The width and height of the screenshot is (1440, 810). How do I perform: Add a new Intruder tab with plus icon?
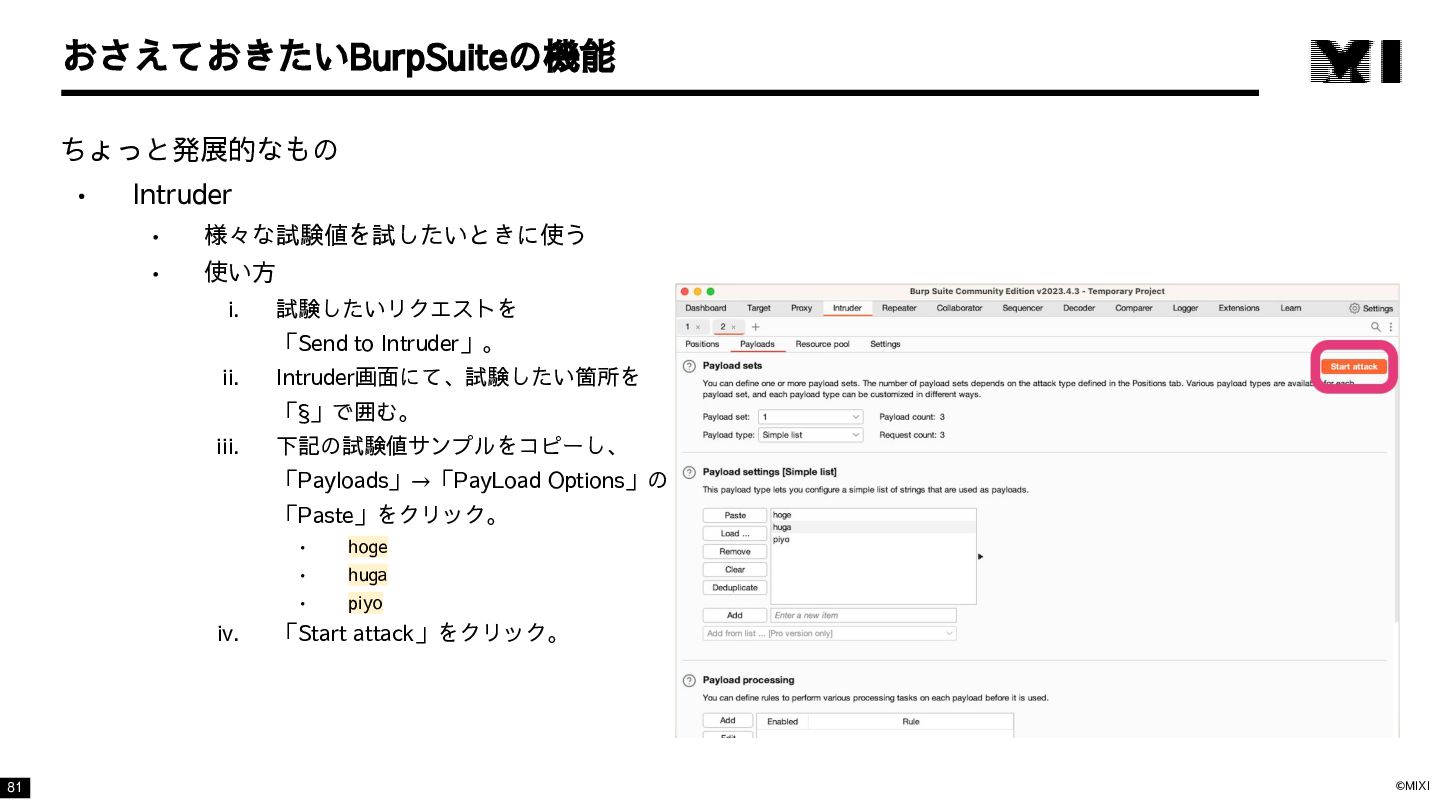tap(756, 327)
